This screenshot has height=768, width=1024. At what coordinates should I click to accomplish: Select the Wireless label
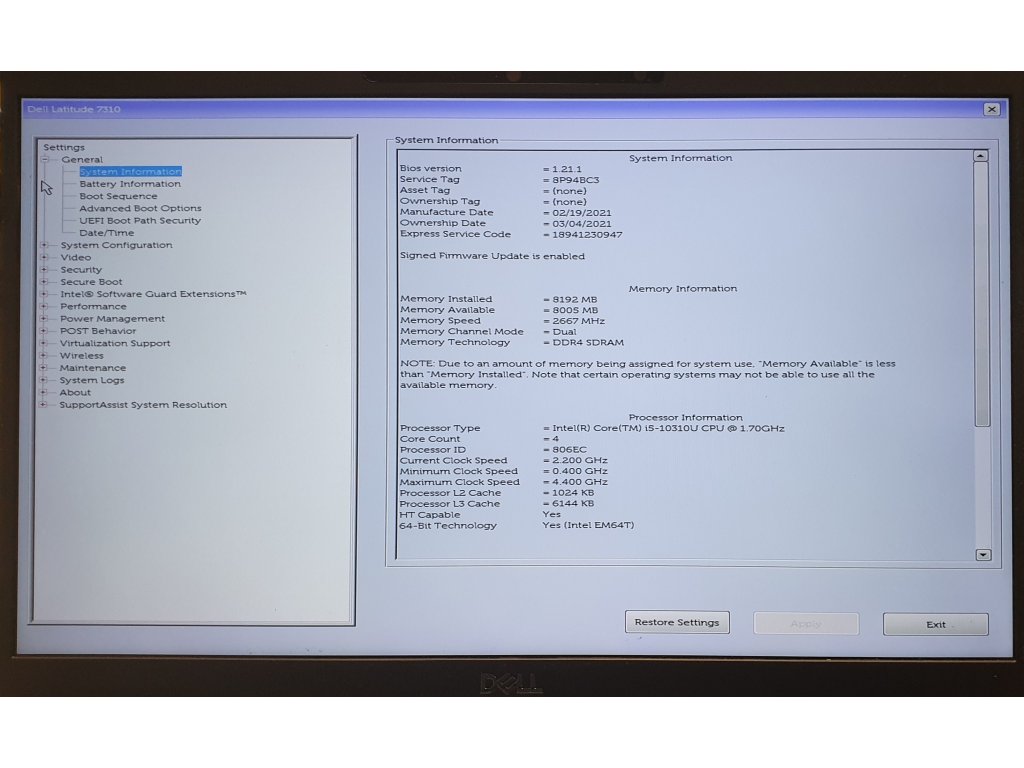[82, 356]
